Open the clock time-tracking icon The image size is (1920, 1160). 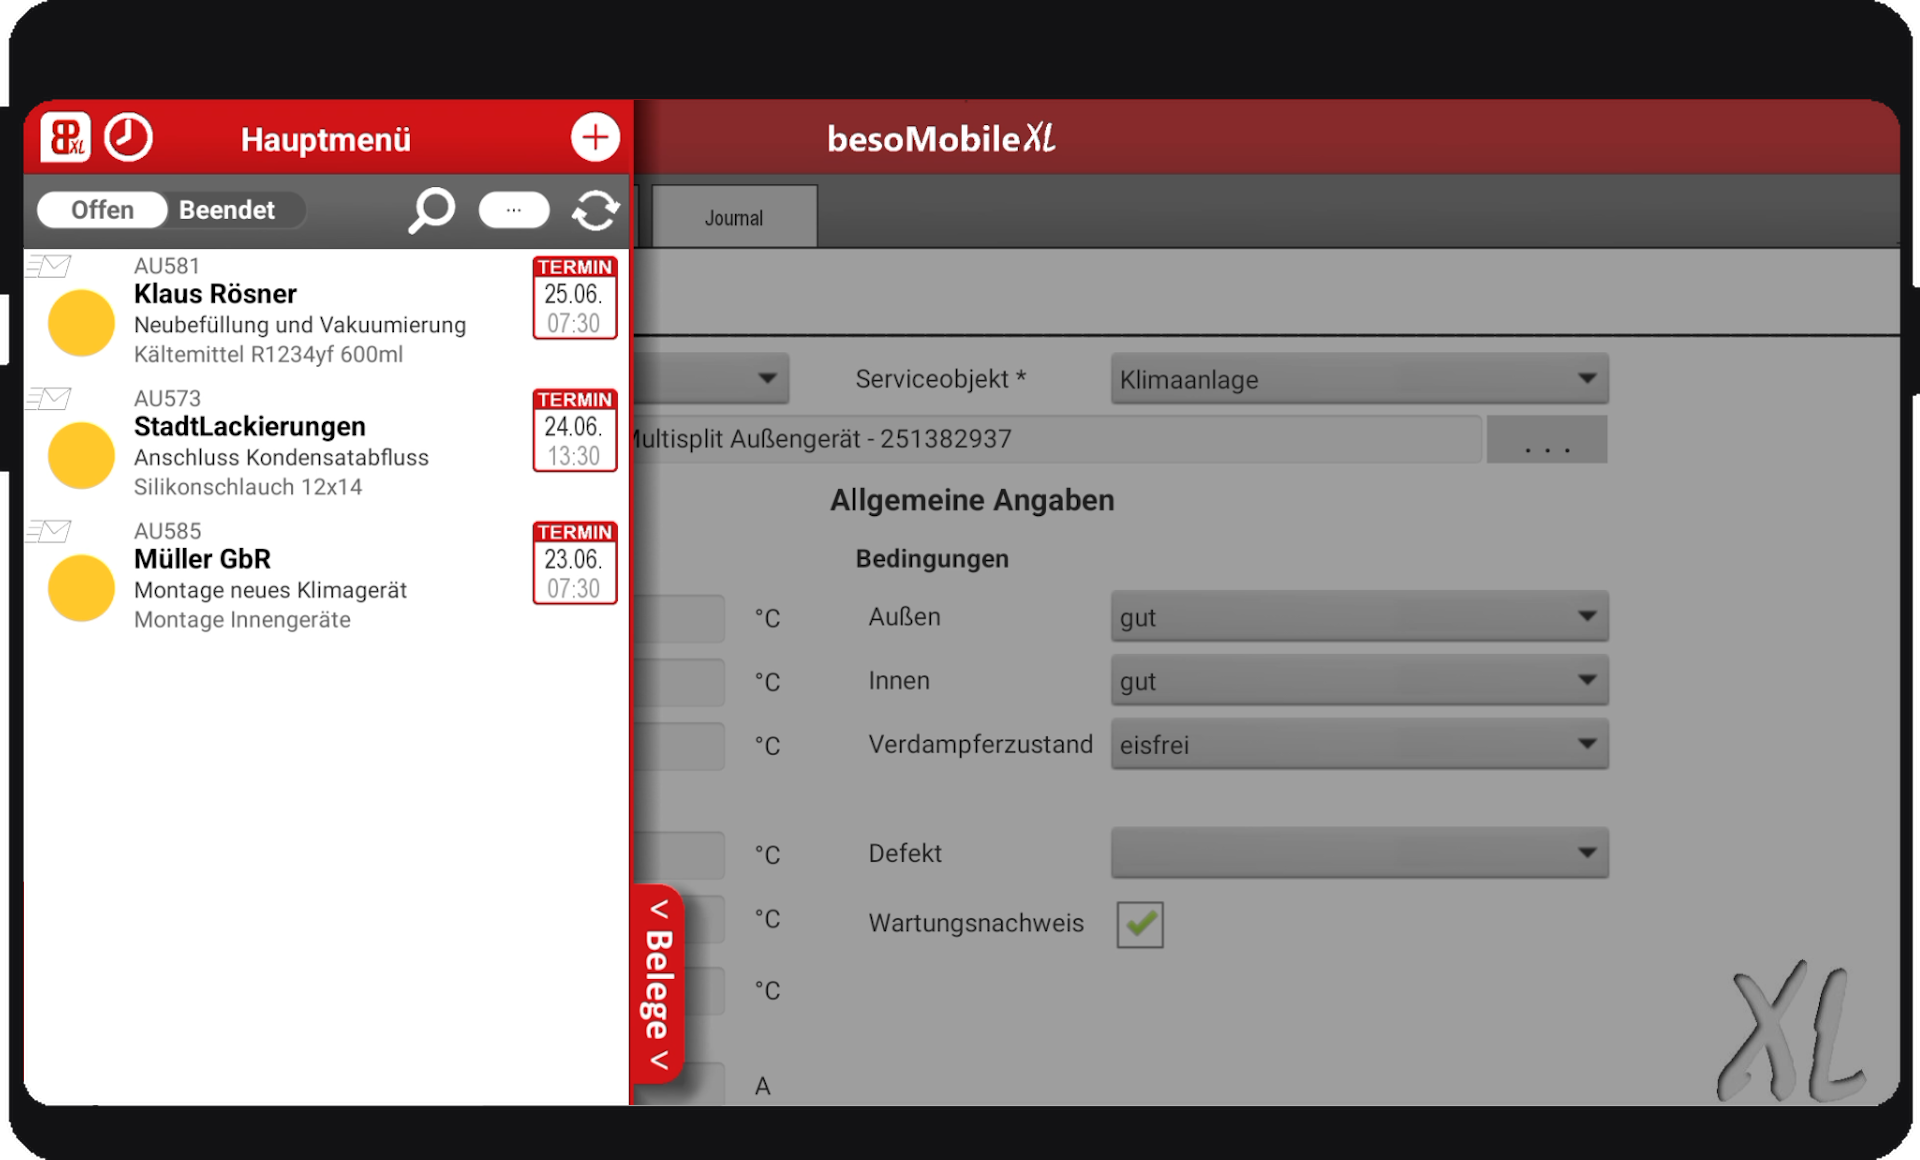point(129,137)
